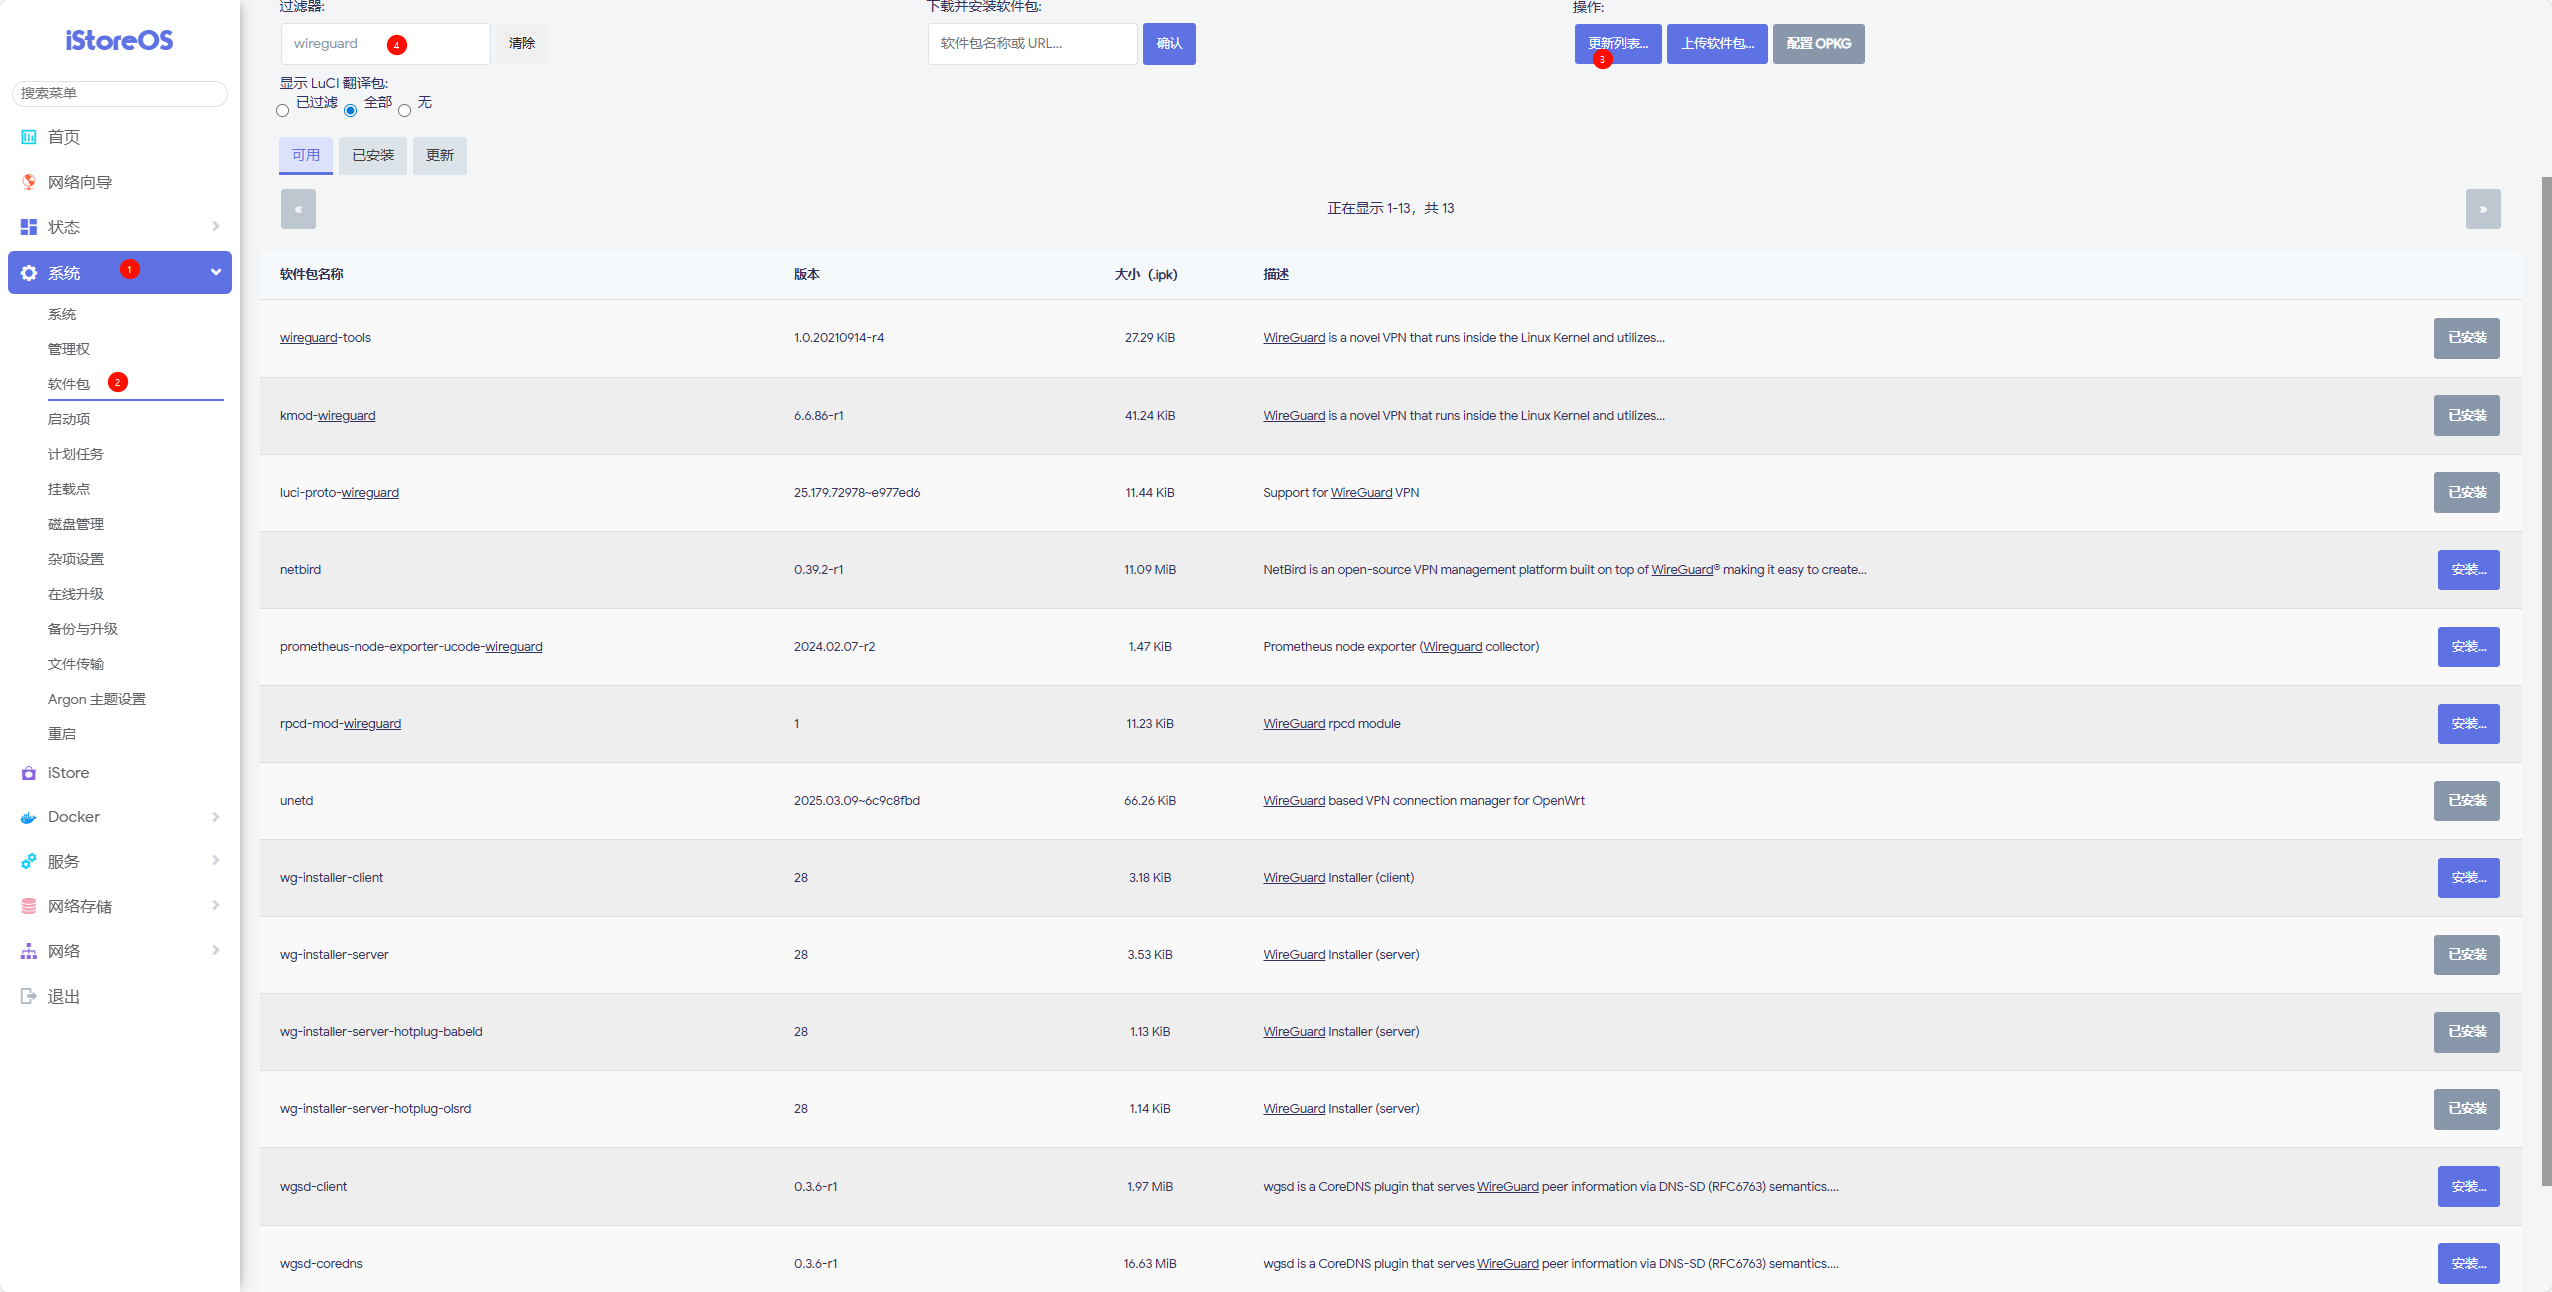Click the Logout (退出) icon
Viewport: 2552px width, 1292px height.
tap(29, 996)
